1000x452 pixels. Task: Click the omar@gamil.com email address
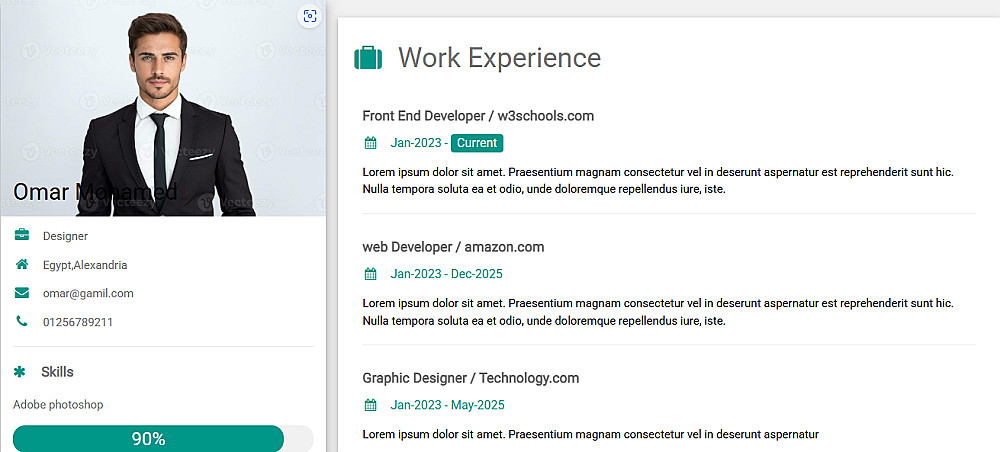click(x=88, y=293)
